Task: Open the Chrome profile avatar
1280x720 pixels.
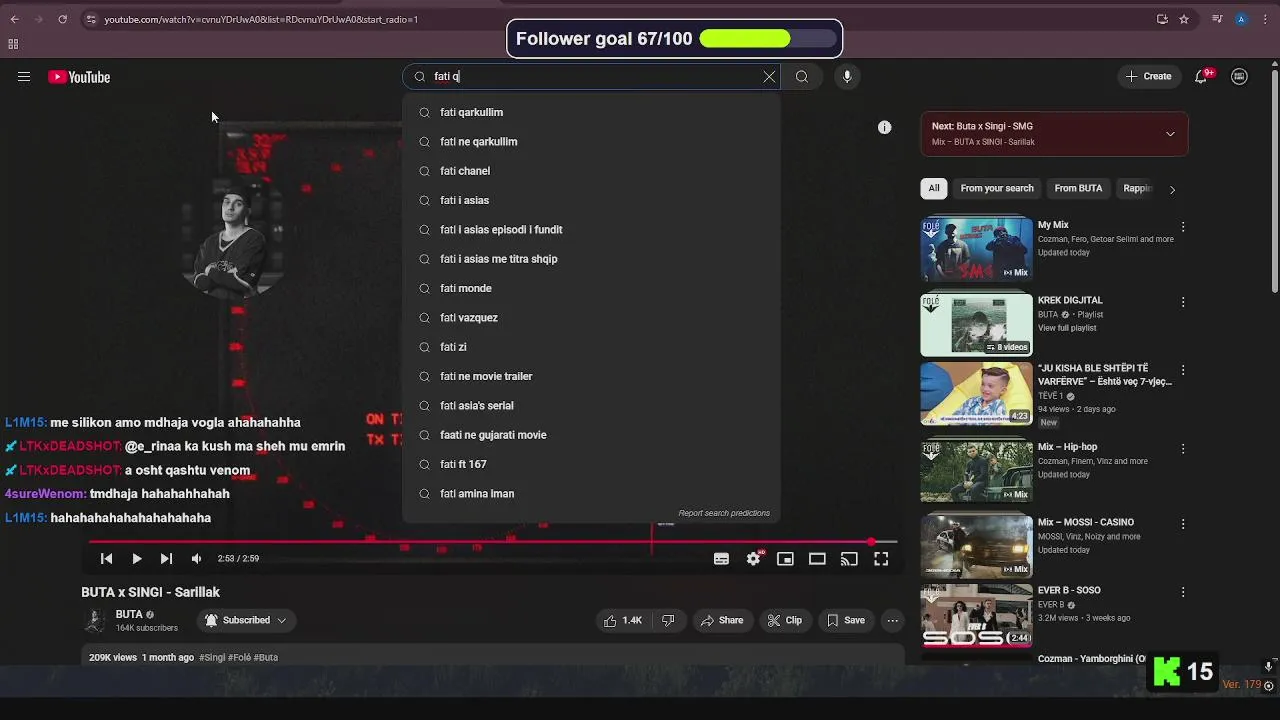Action: 1241,19
